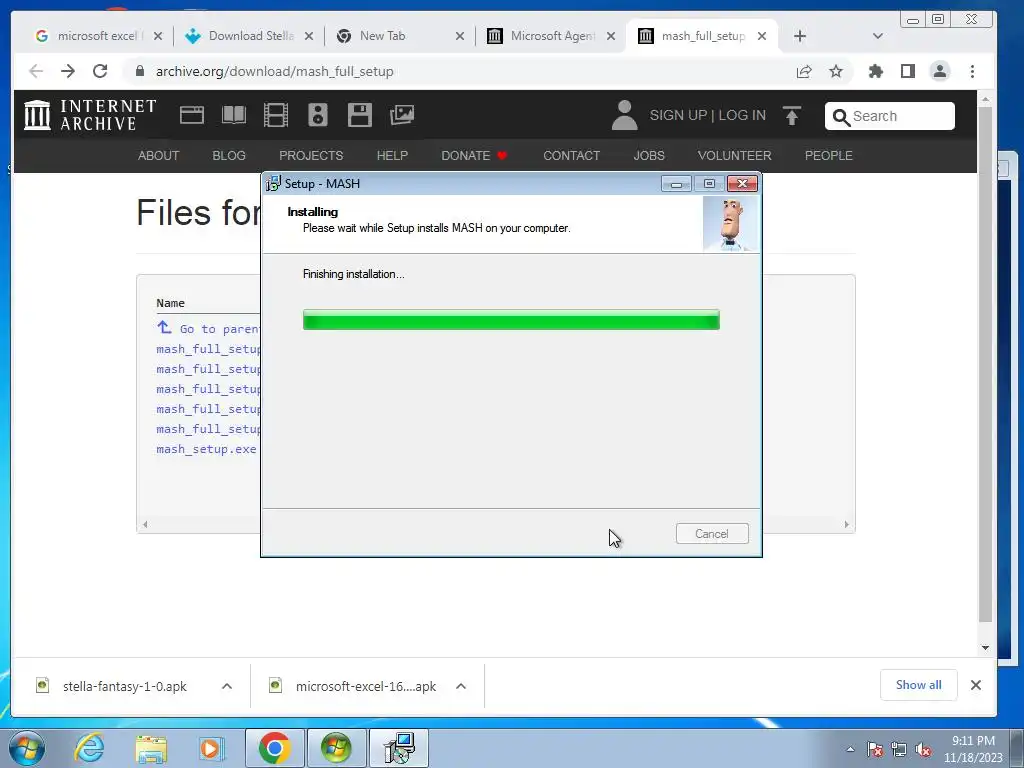
Task: Open the CONTACT menu item
Action: pos(571,155)
